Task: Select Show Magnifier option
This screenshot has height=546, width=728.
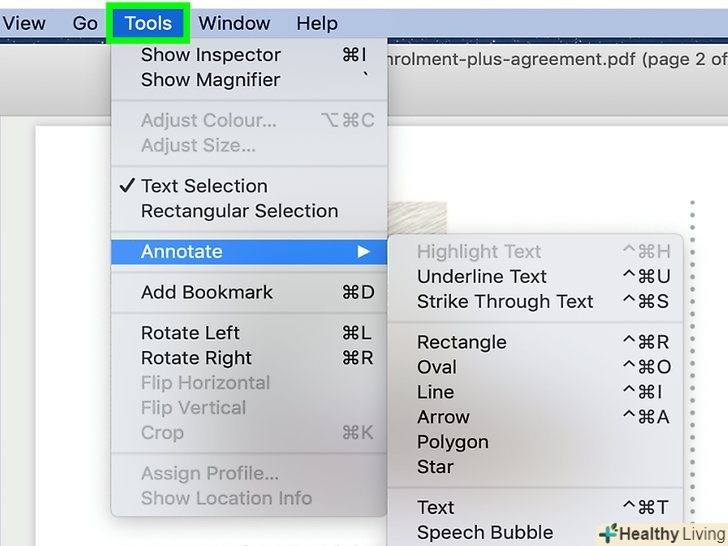Action: tap(211, 80)
